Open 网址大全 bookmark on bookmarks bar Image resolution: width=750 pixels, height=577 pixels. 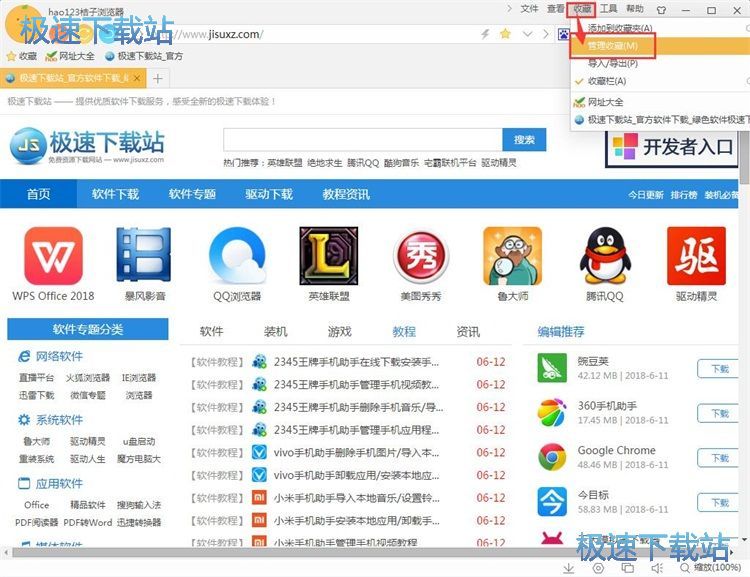tap(70, 56)
